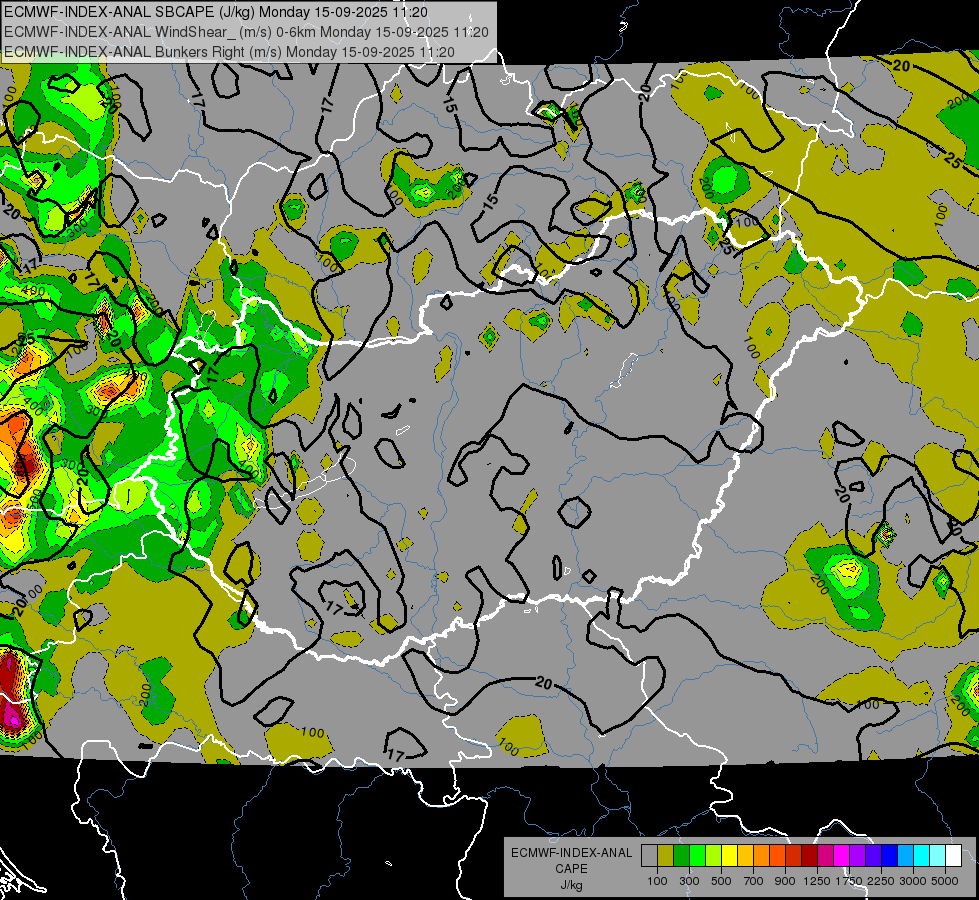Click legend scale value 3000

coord(913,881)
